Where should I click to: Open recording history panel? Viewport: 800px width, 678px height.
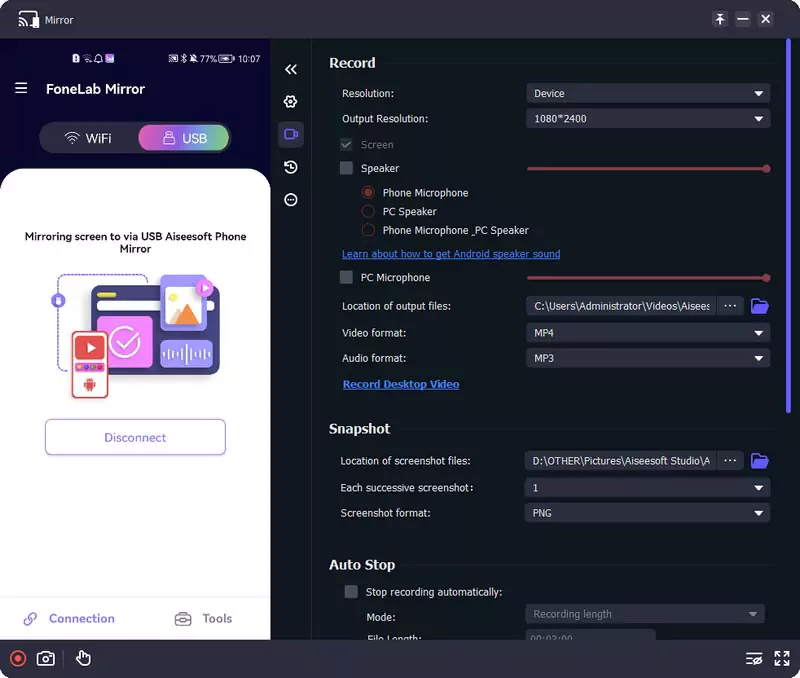point(290,167)
